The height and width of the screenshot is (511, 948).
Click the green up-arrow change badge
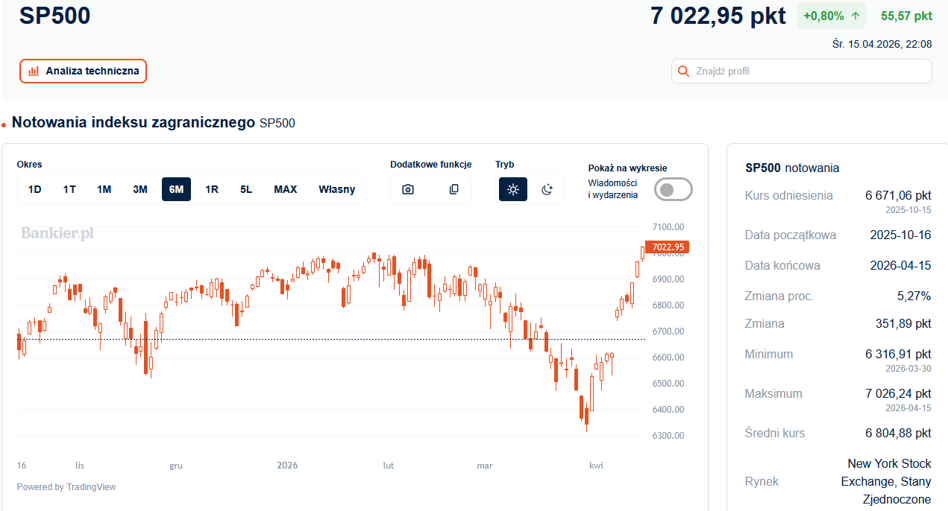tap(831, 16)
